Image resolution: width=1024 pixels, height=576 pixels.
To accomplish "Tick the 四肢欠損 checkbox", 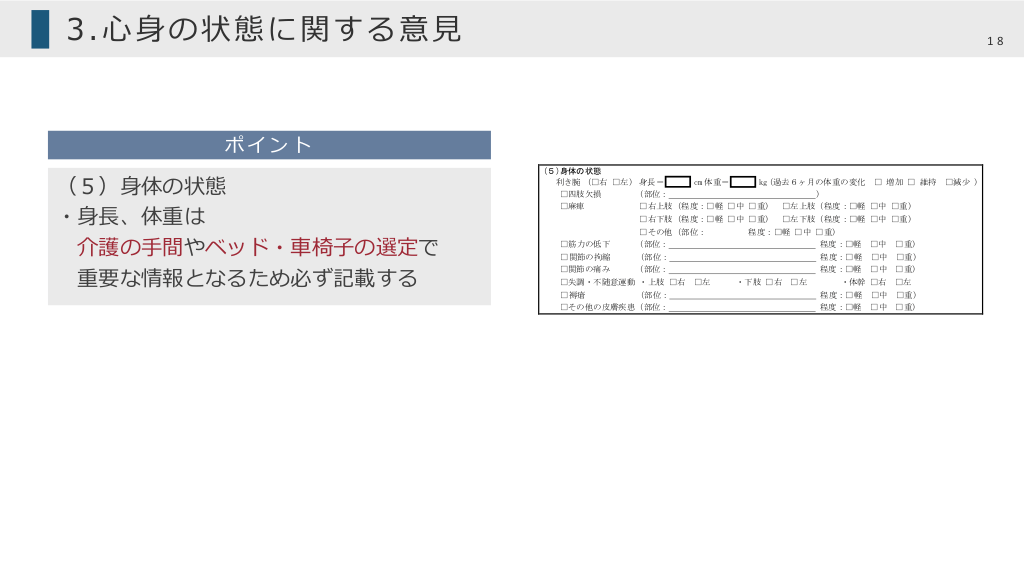I will [564, 194].
